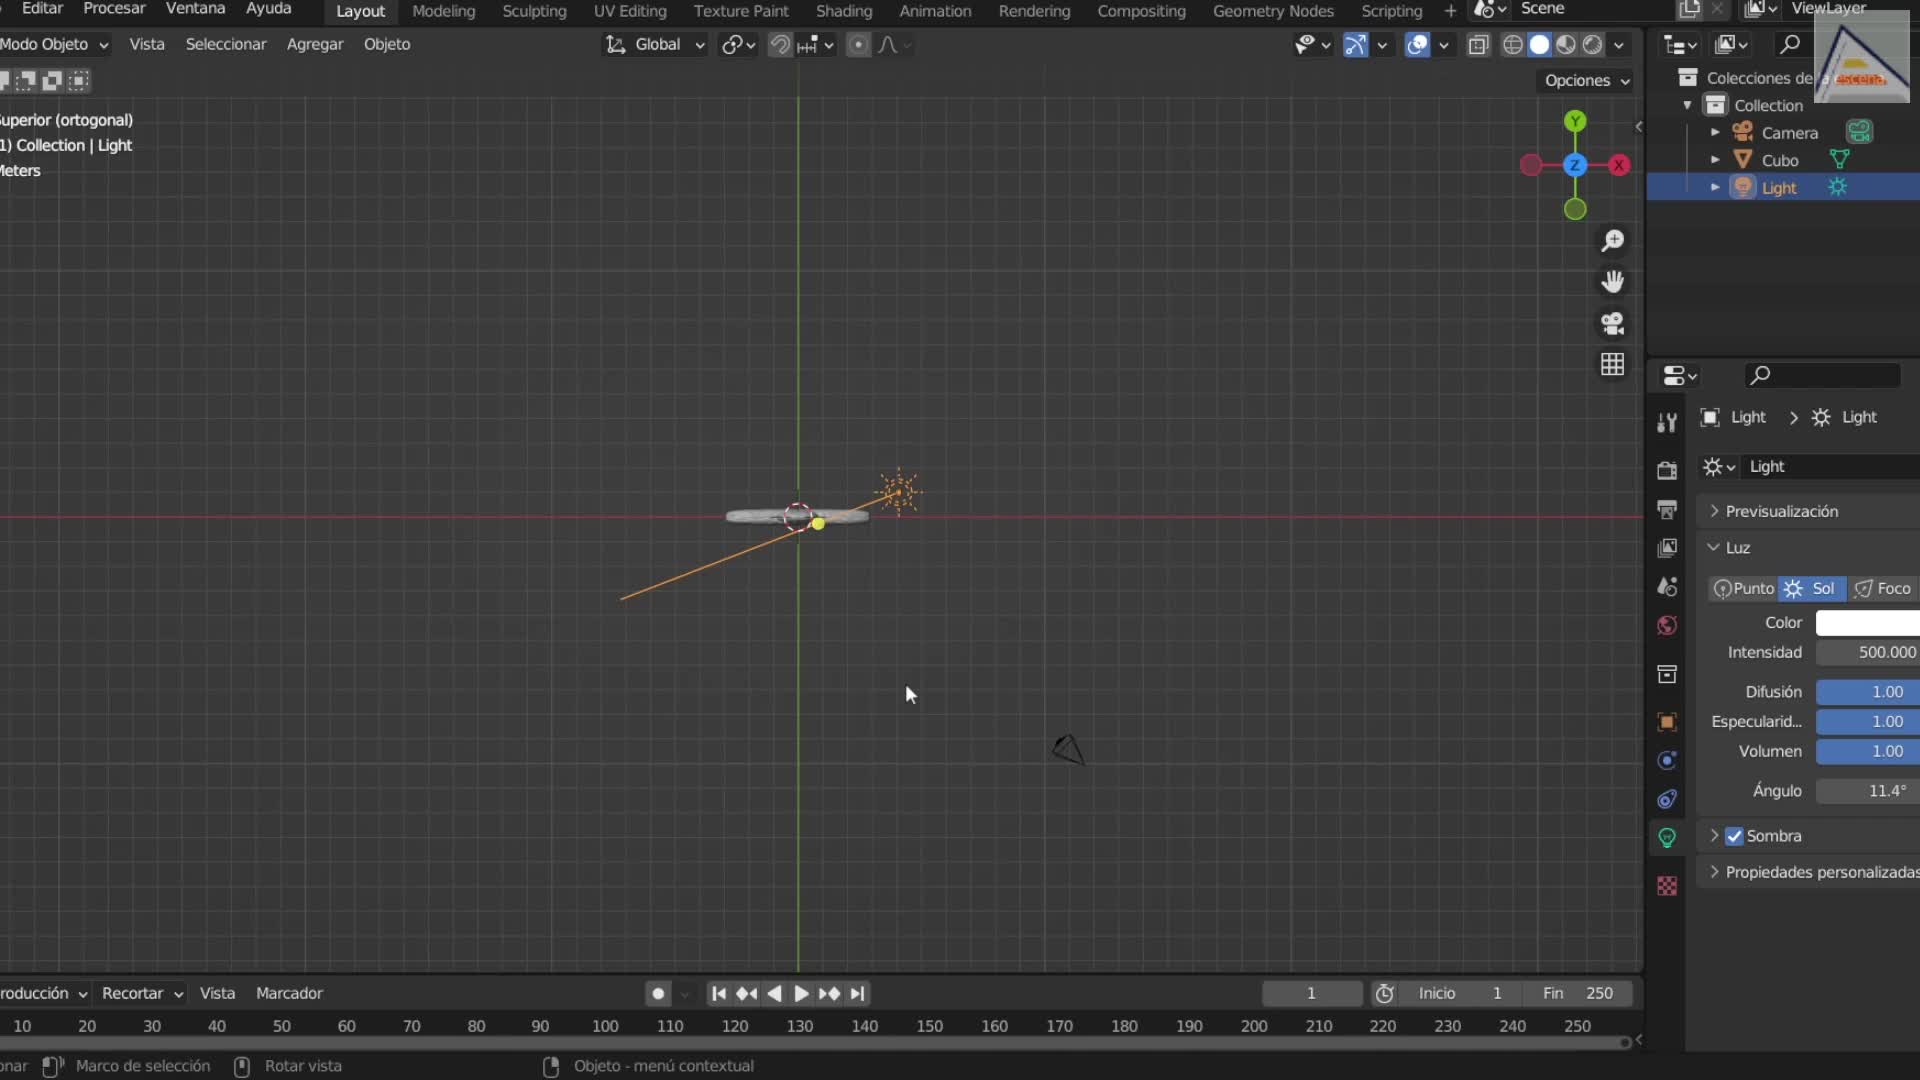Expand the Camera item in outliner
The image size is (1920, 1080).
click(x=1715, y=132)
